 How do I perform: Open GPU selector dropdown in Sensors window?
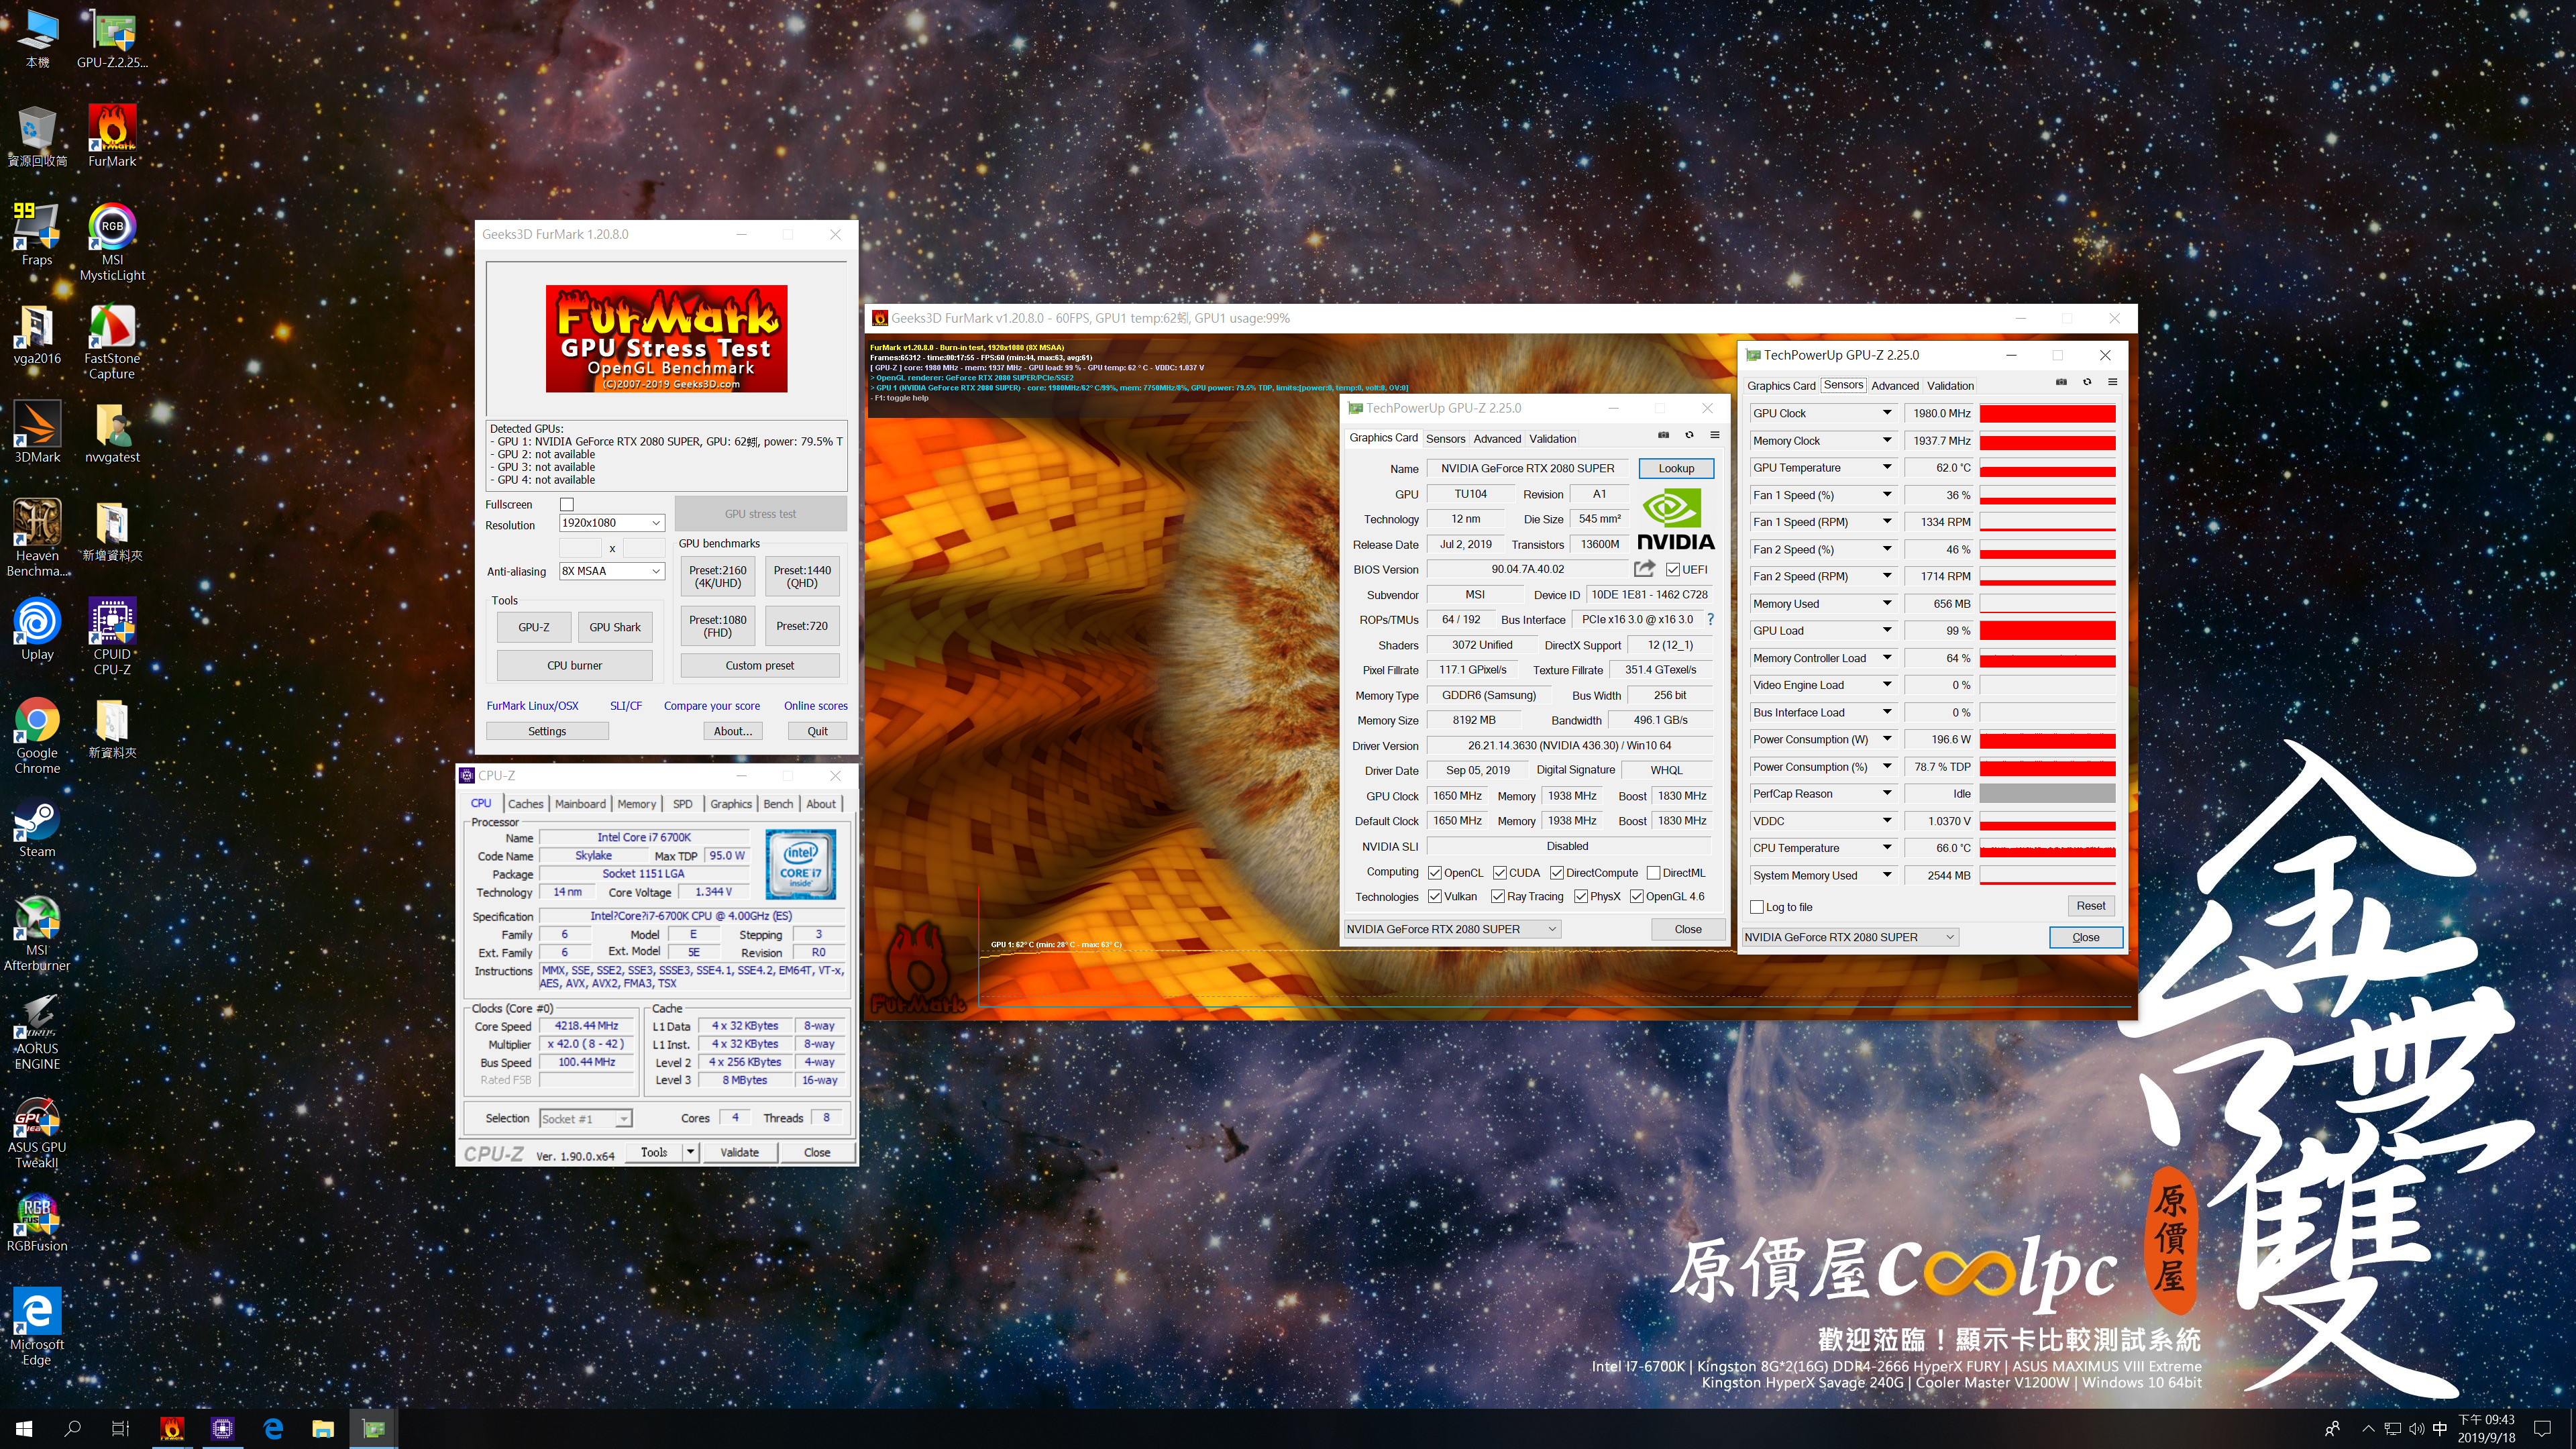click(x=1850, y=937)
